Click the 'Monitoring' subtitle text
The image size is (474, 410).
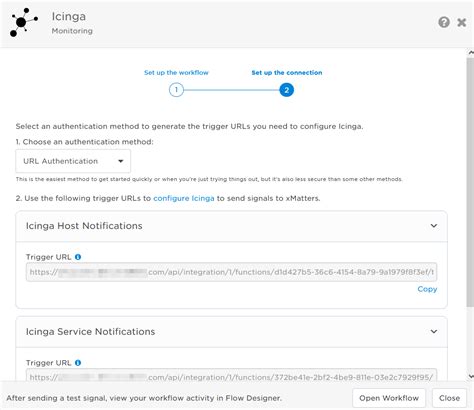click(x=72, y=31)
